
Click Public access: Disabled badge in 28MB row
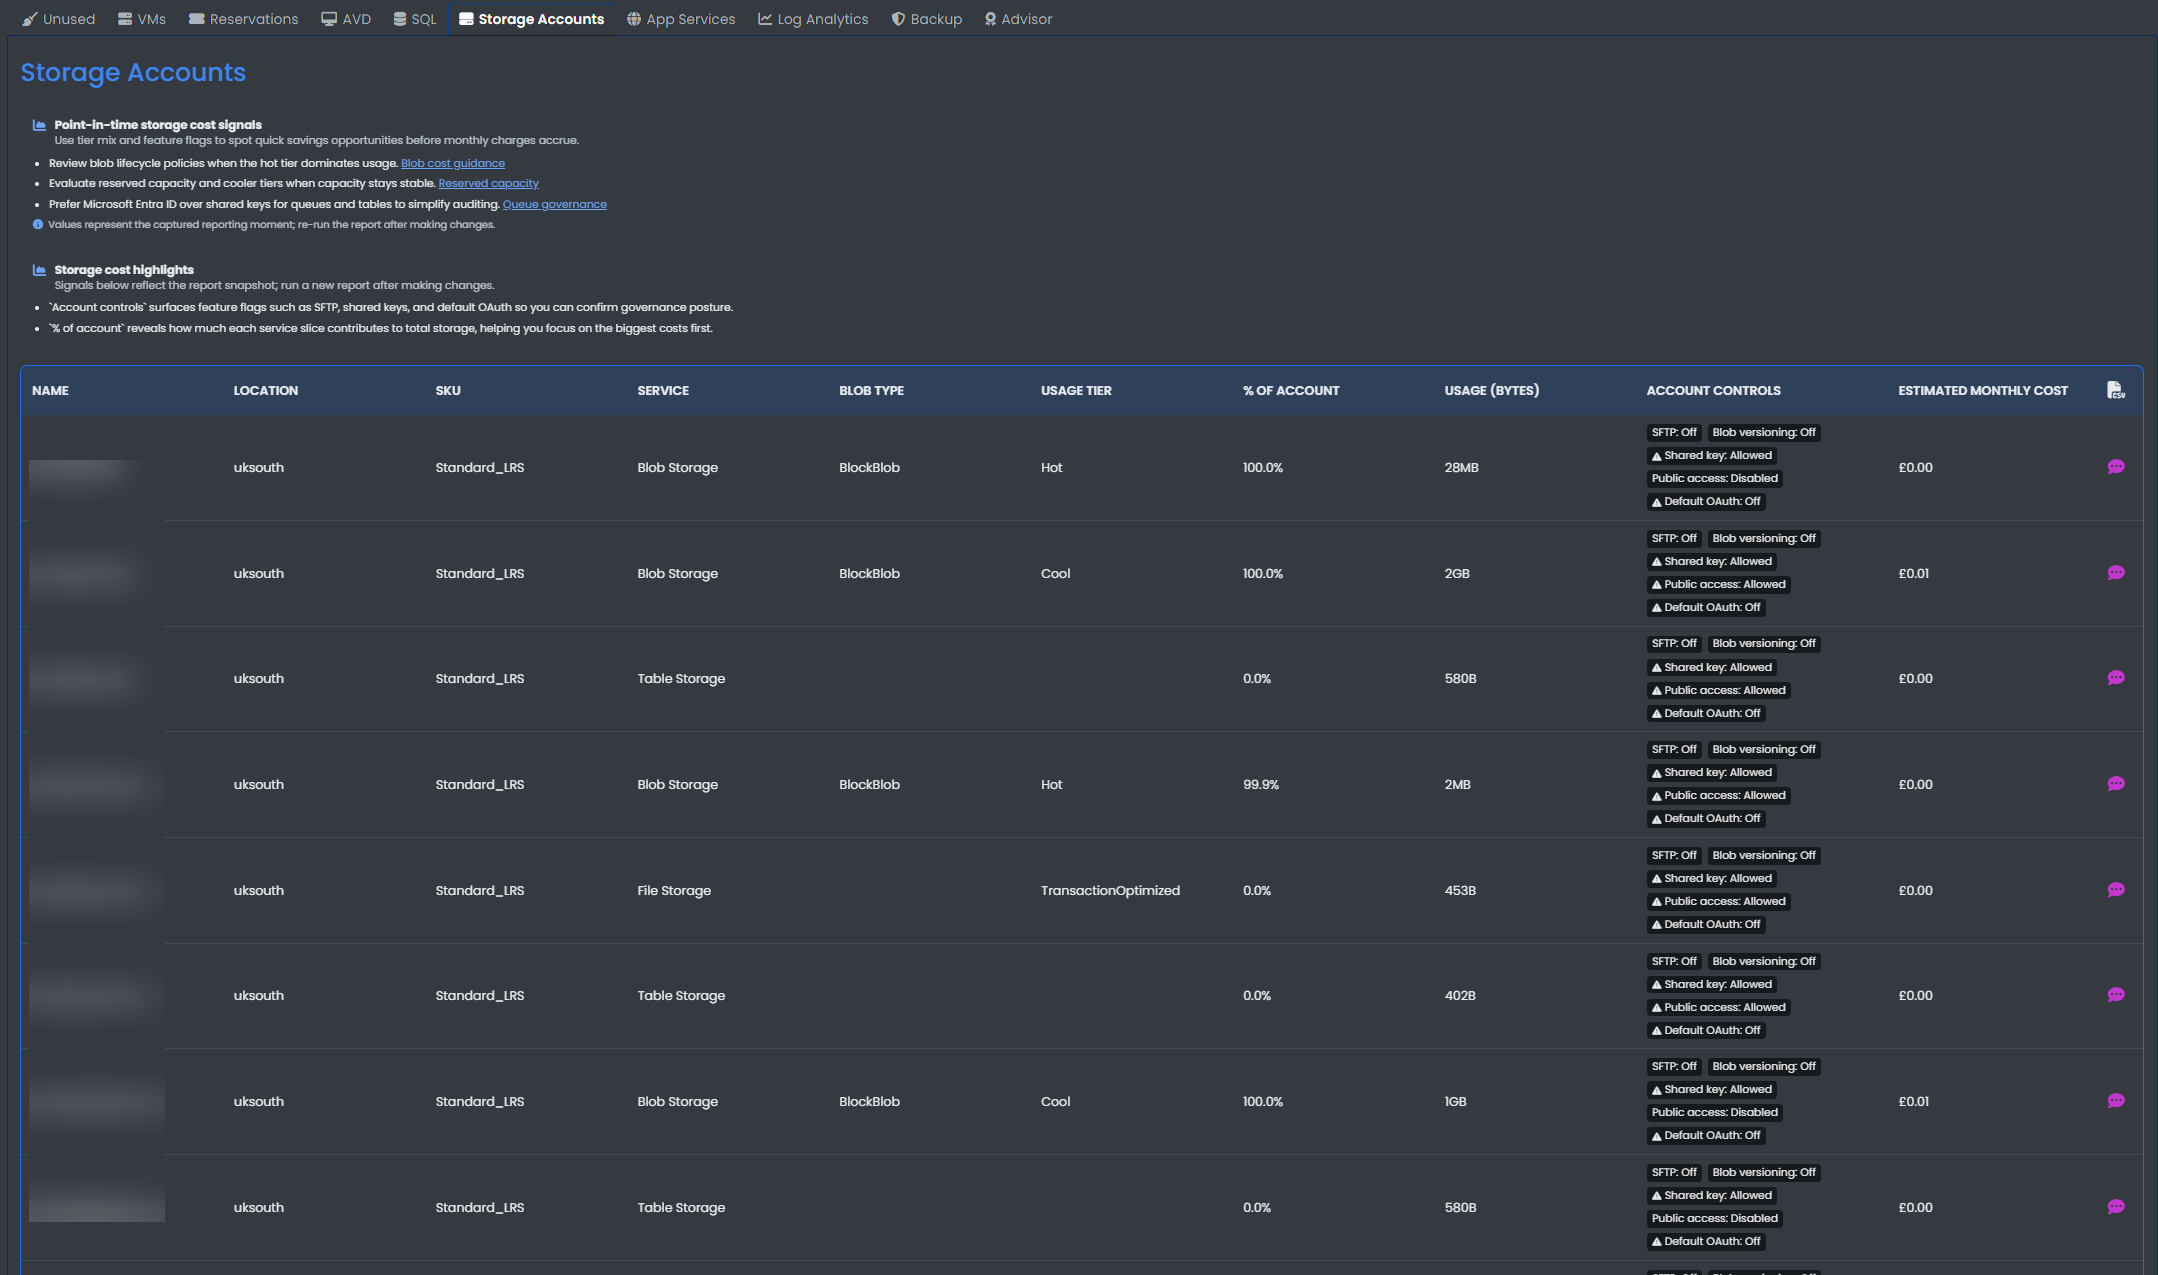point(1714,478)
